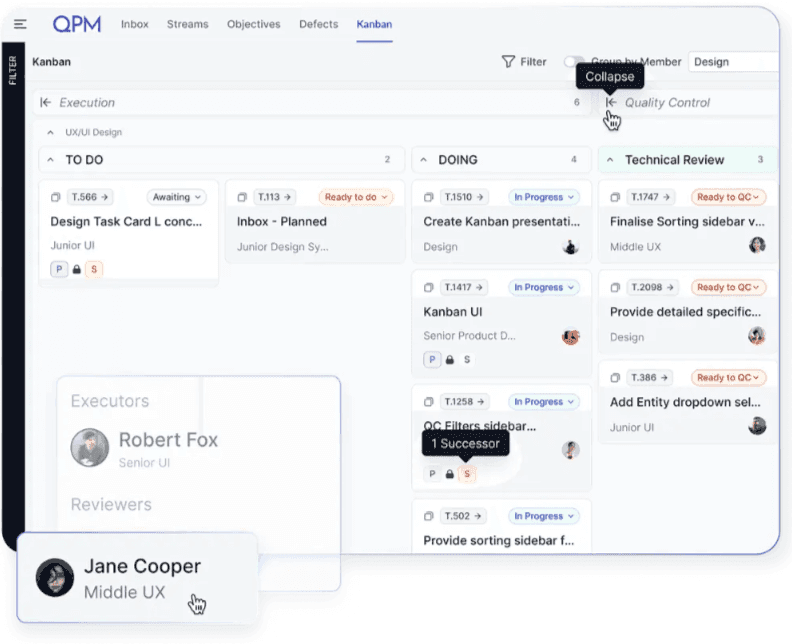Select reviewer Jane Cooper card
Image resolution: width=792 pixels, height=644 pixels.
coord(137,577)
